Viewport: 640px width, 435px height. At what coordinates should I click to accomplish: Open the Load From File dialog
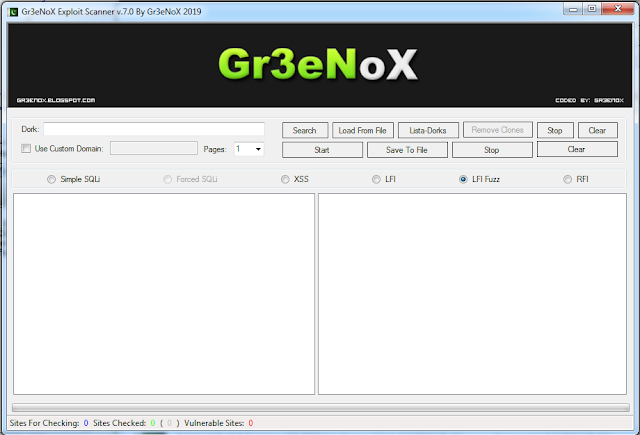coord(362,130)
